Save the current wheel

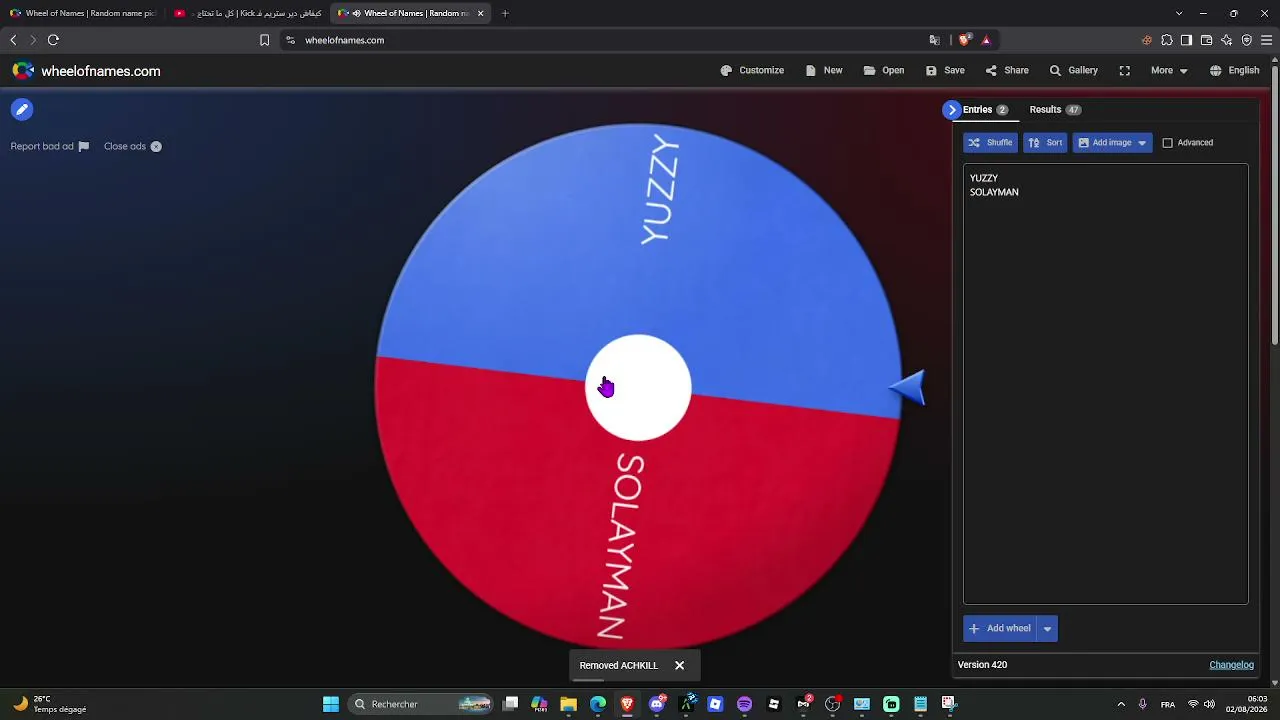tap(945, 71)
